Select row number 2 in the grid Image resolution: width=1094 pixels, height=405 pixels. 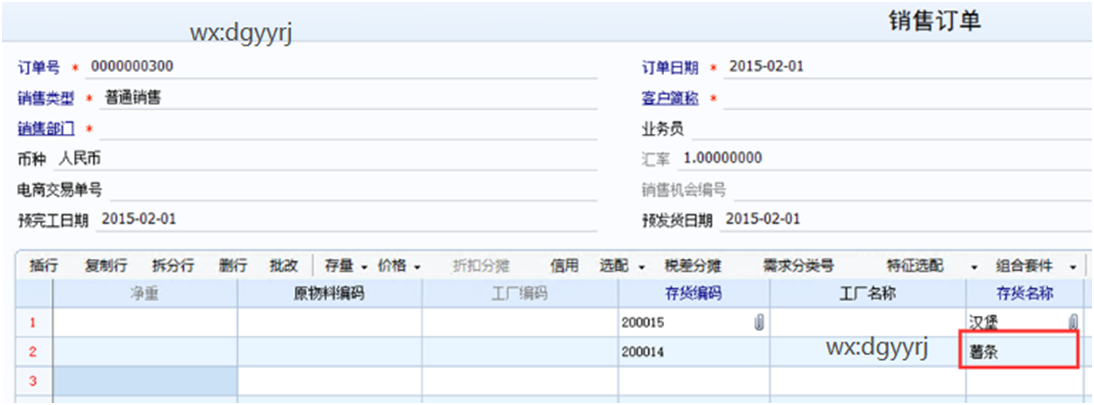pyautogui.click(x=33, y=352)
